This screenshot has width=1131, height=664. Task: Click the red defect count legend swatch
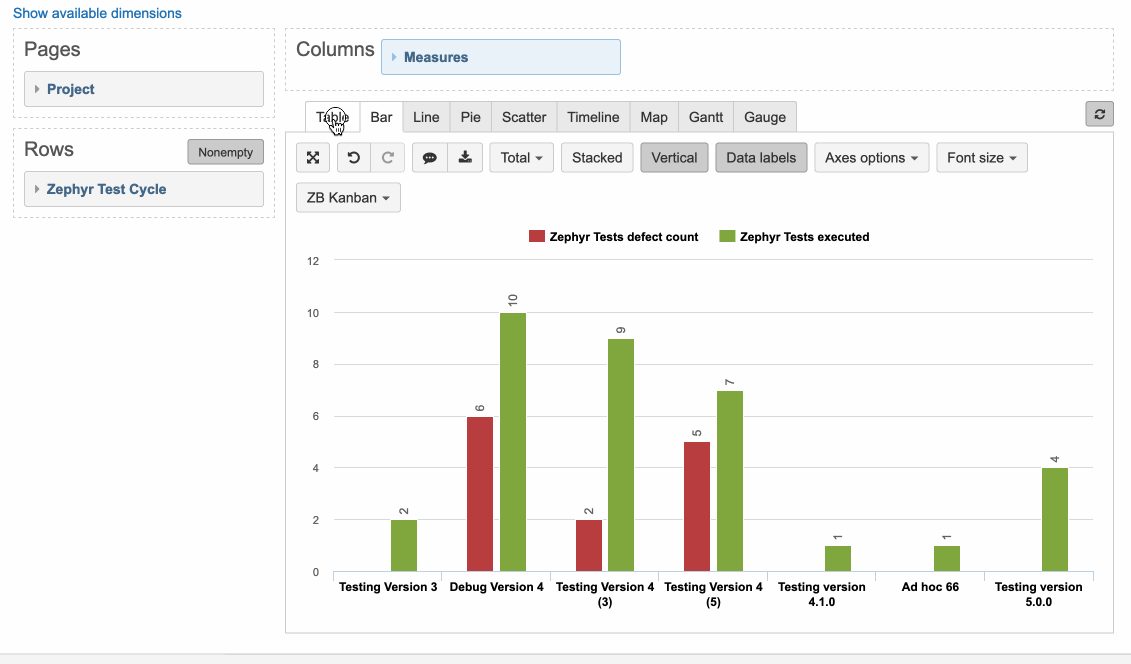(537, 236)
